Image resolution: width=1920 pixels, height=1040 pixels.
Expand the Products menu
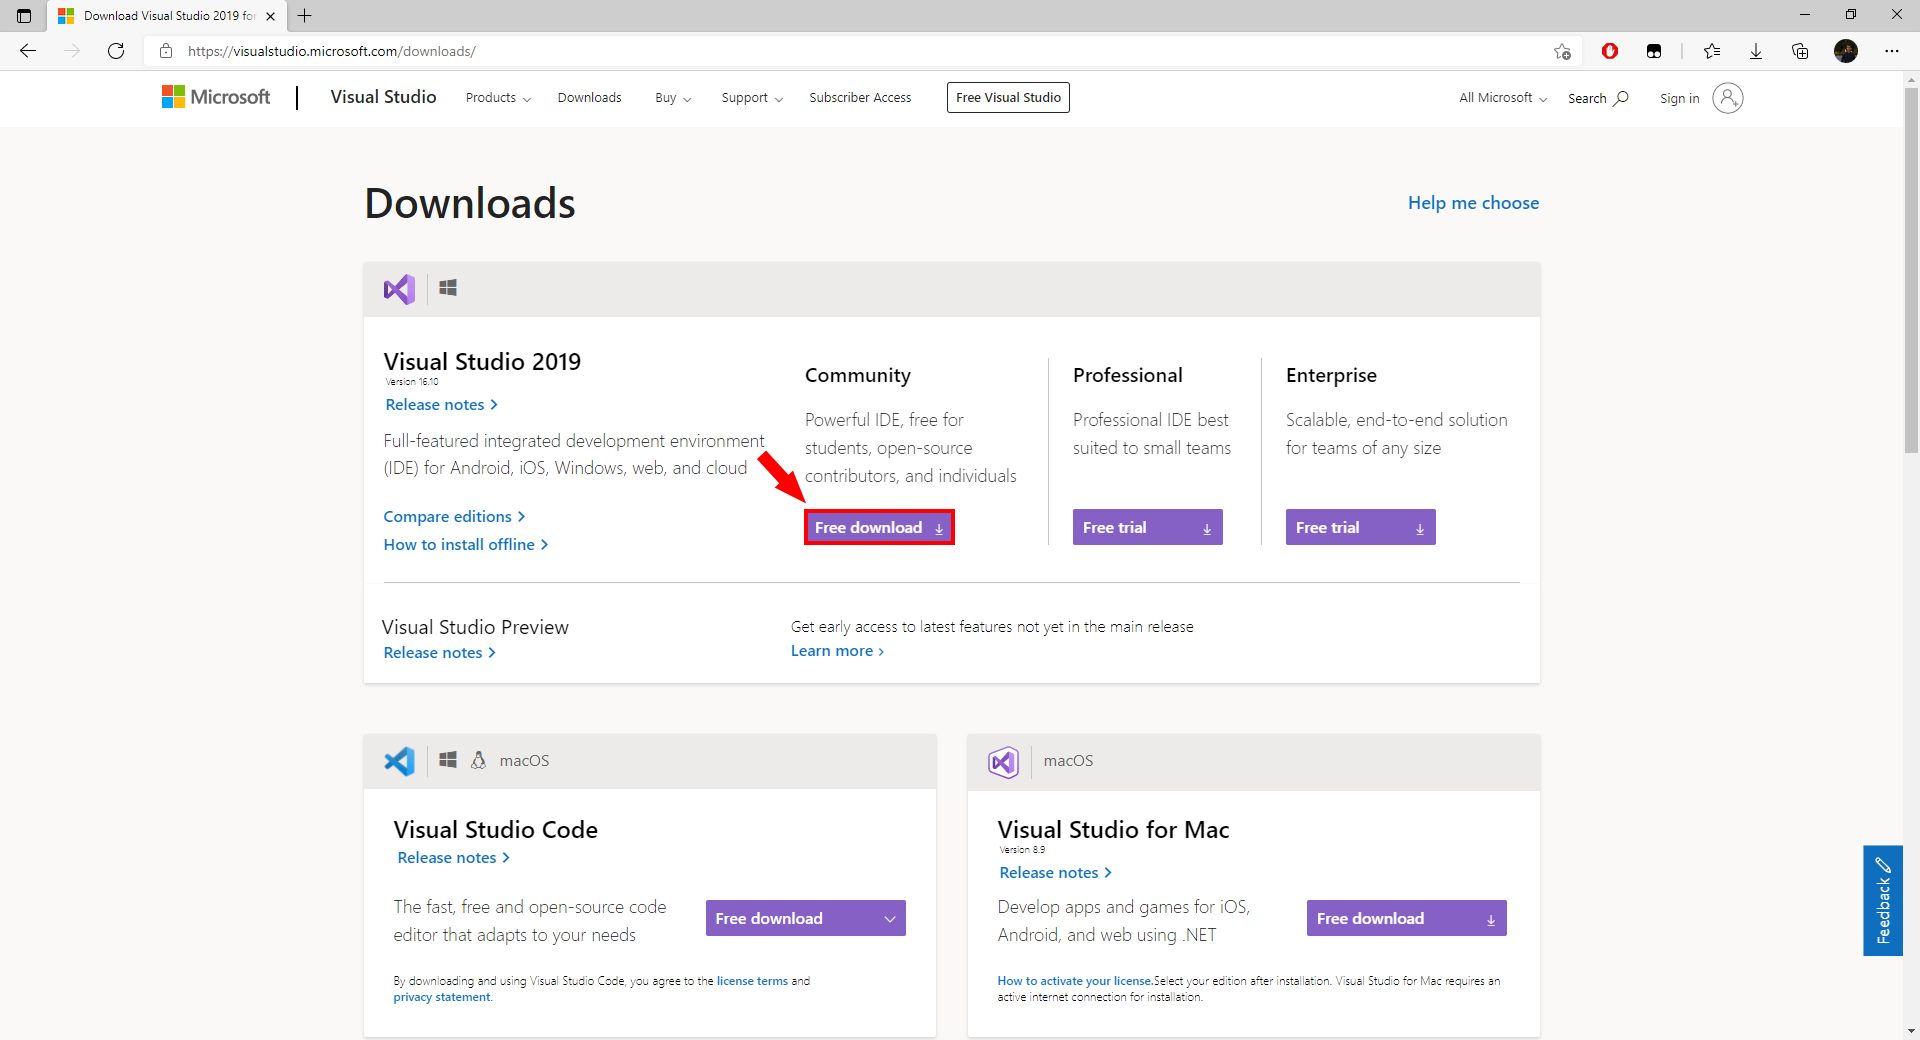pyautogui.click(x=498, y=98)
